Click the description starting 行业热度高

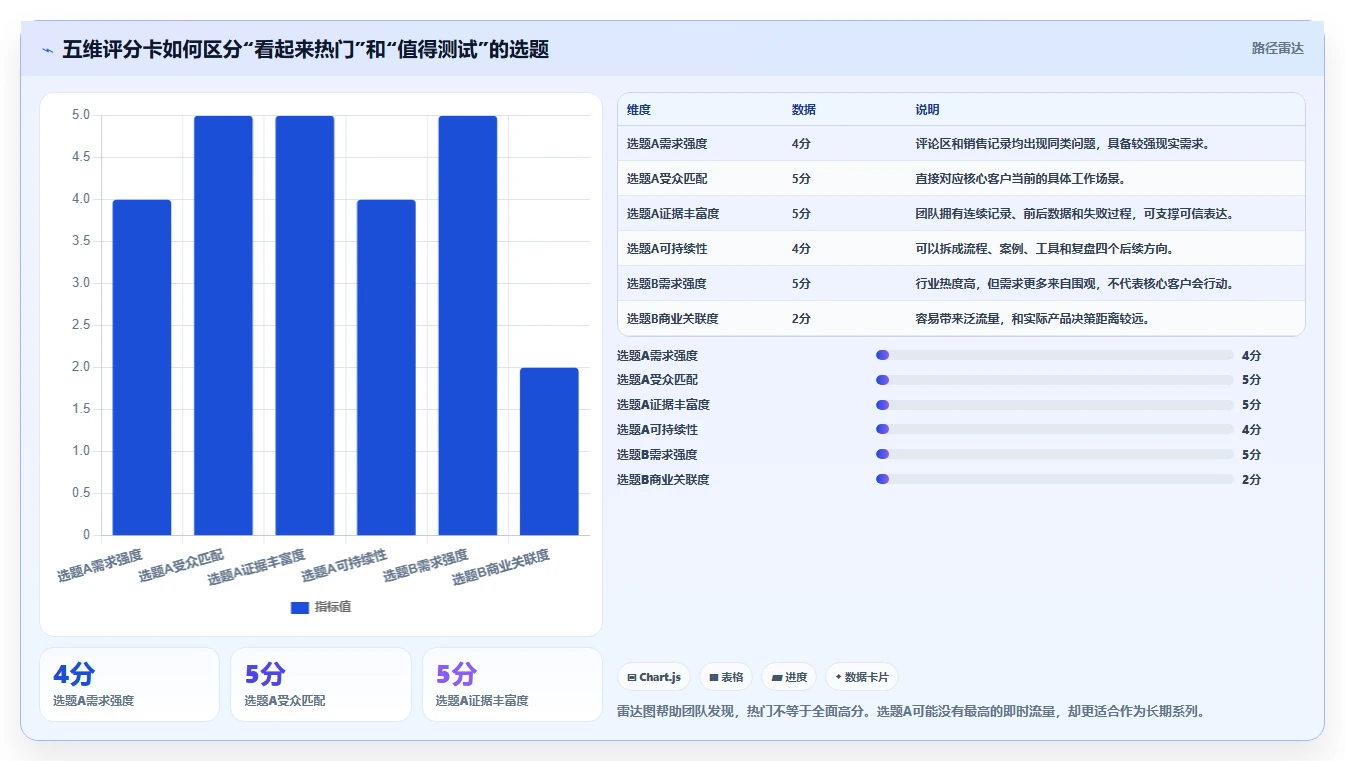point(1075,284)
